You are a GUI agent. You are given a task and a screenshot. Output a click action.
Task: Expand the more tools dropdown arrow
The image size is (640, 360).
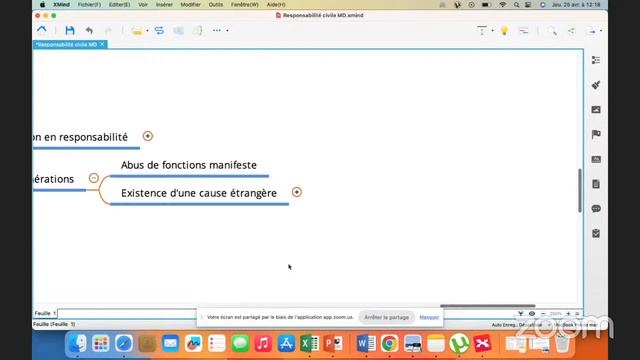point(227,31)
